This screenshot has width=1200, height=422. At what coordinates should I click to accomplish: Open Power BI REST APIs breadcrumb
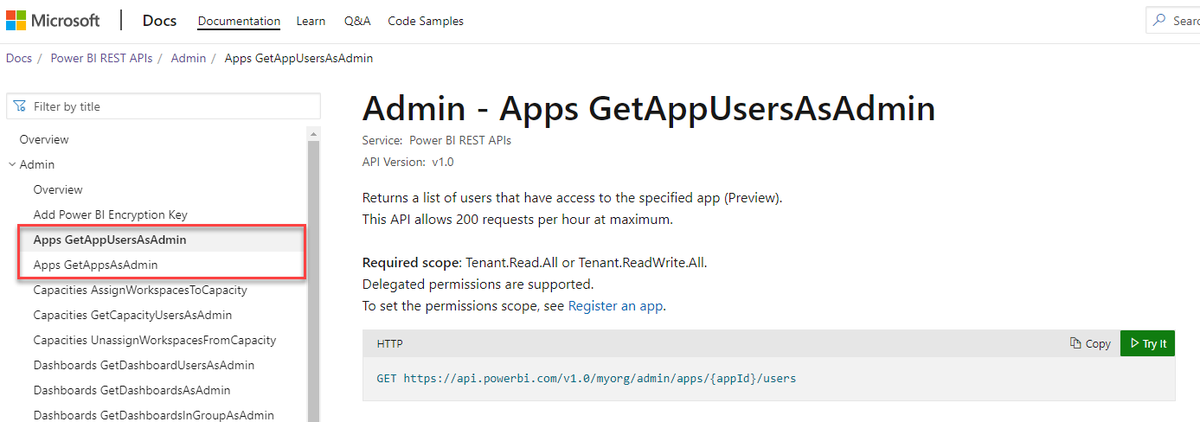101,58
